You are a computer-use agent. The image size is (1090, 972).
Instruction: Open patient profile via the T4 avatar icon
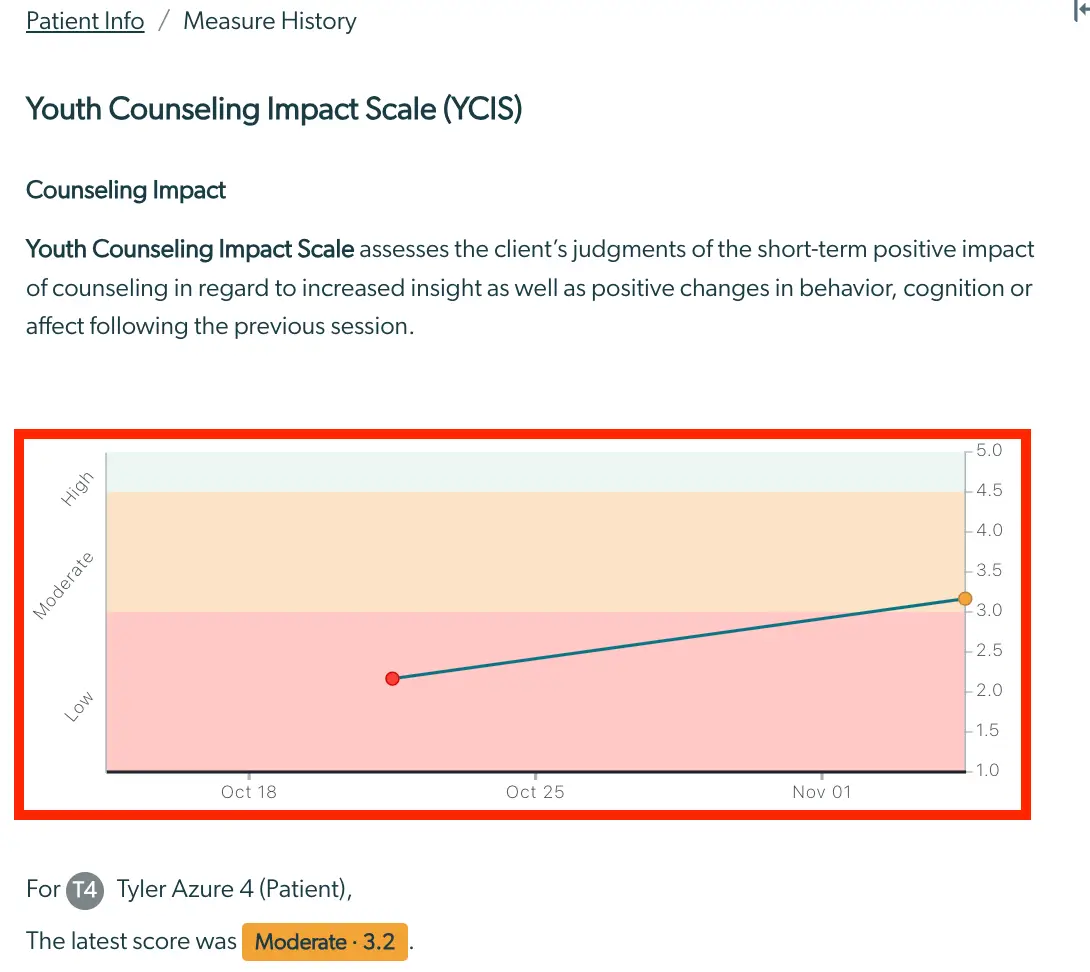pyautogui.click(x=86, y=890)
